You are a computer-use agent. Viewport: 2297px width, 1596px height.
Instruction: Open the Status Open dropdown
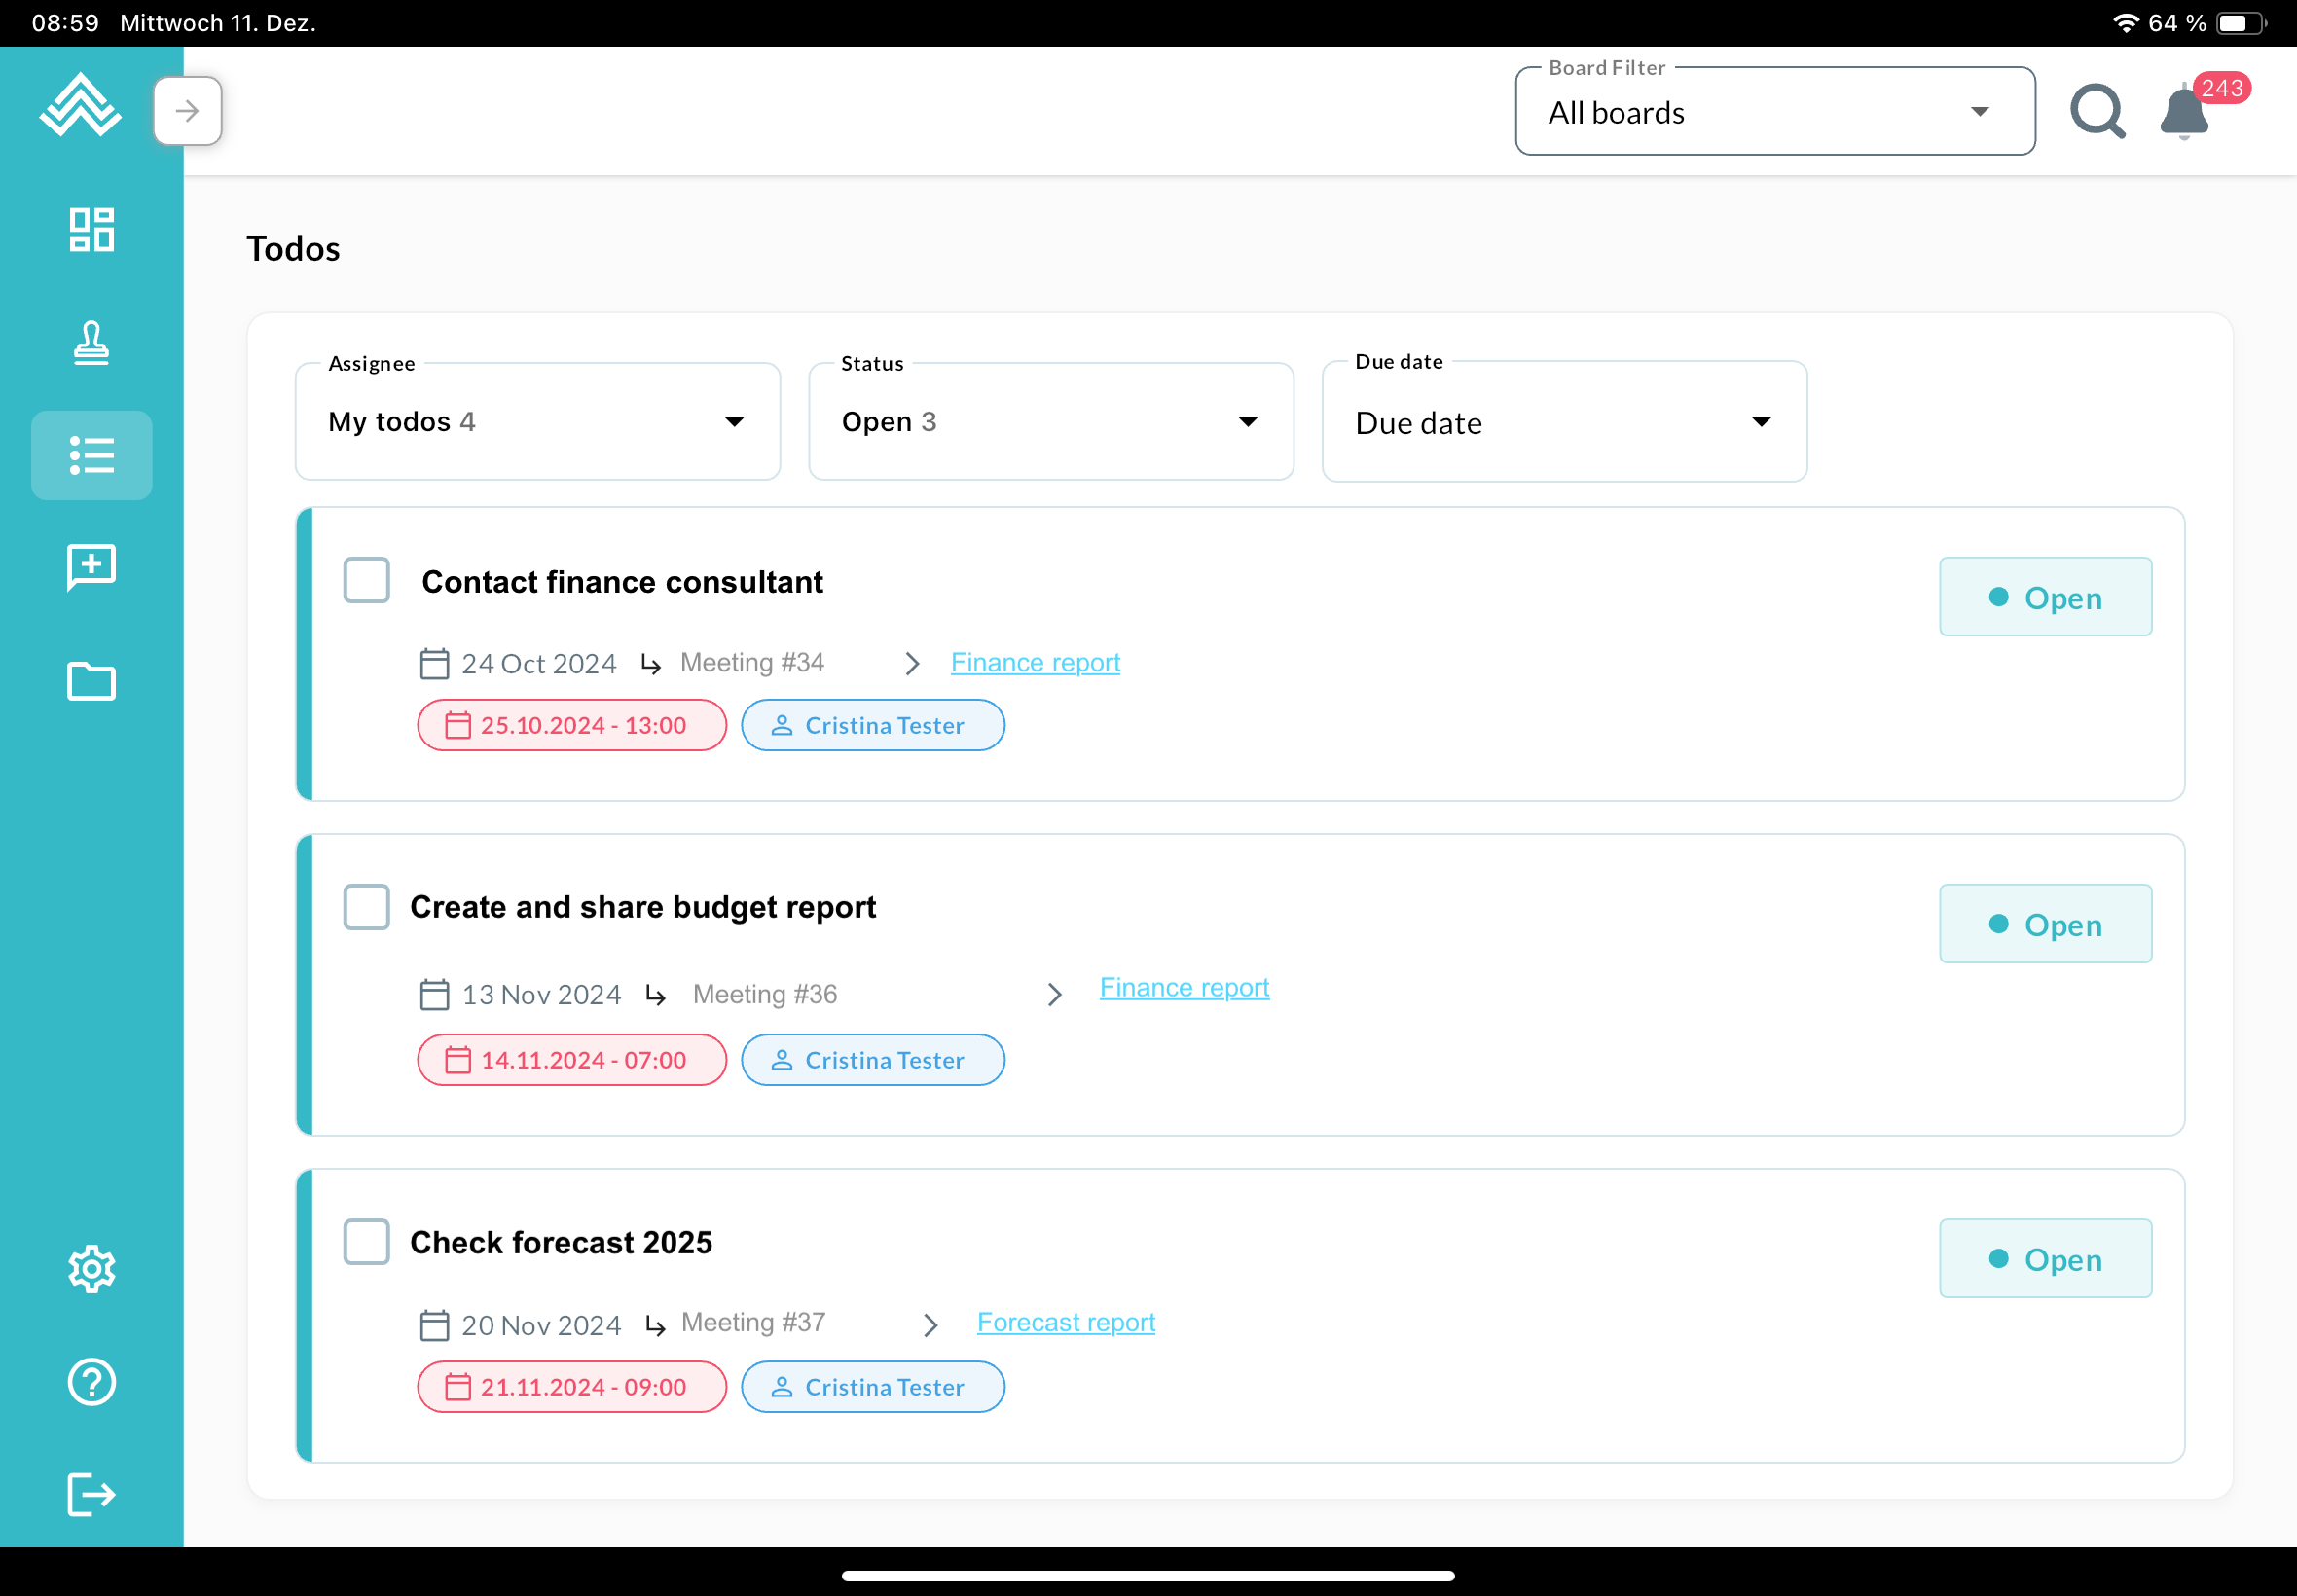(1050, 422)
